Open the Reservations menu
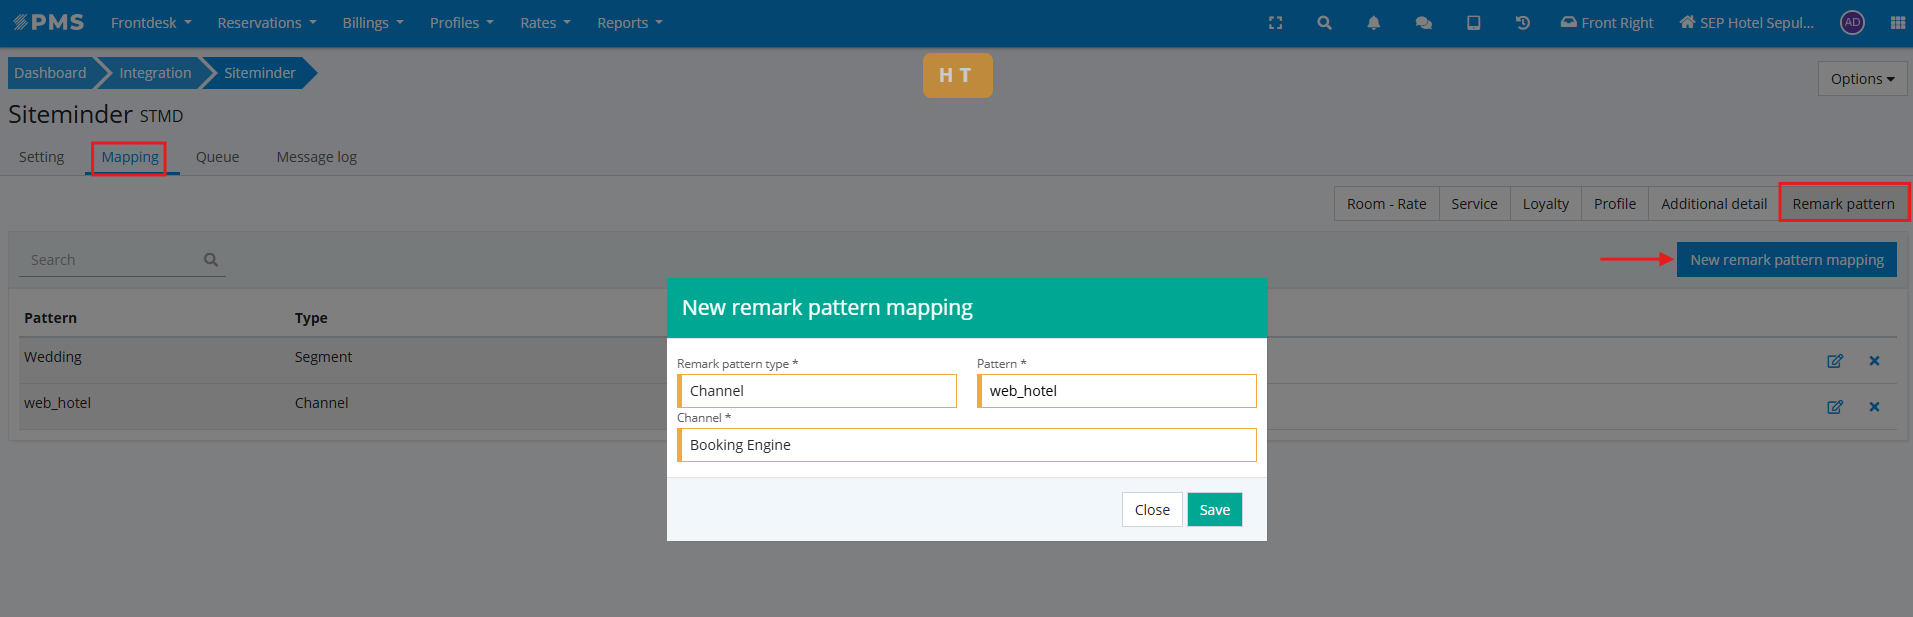The height and width of the screenshot is (617, 1913). [x=266, y=23]
